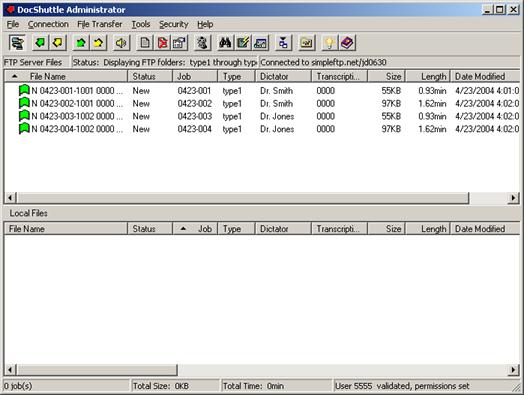Select file row N 0423-003-1002 0000
This screenshot has width=524, height=395.
click(262, 116)
